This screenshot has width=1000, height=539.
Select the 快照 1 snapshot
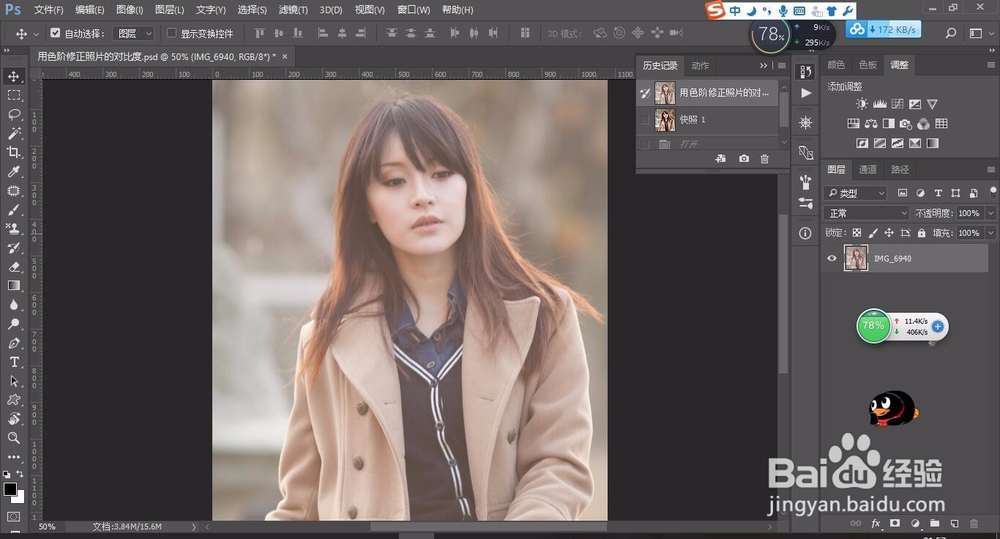pos(708,119)
